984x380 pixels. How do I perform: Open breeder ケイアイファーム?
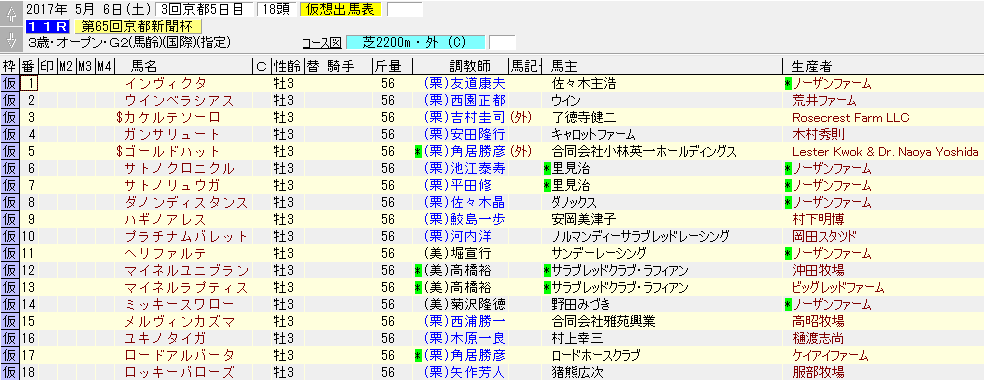click(x=830, y=355)
